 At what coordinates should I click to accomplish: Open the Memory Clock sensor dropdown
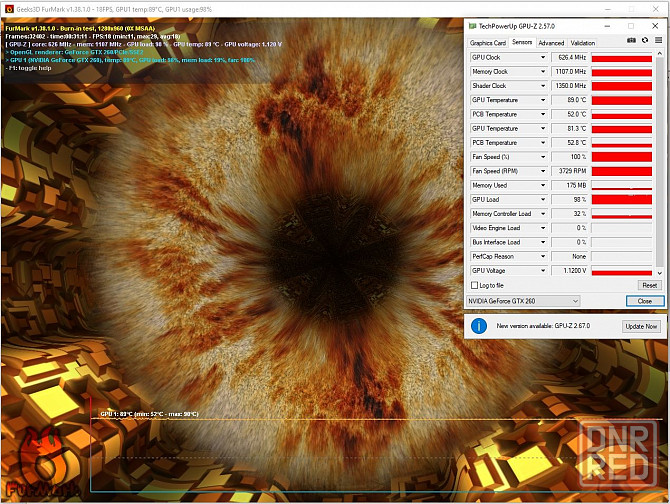pyautogui.click(x=543, y=71)
